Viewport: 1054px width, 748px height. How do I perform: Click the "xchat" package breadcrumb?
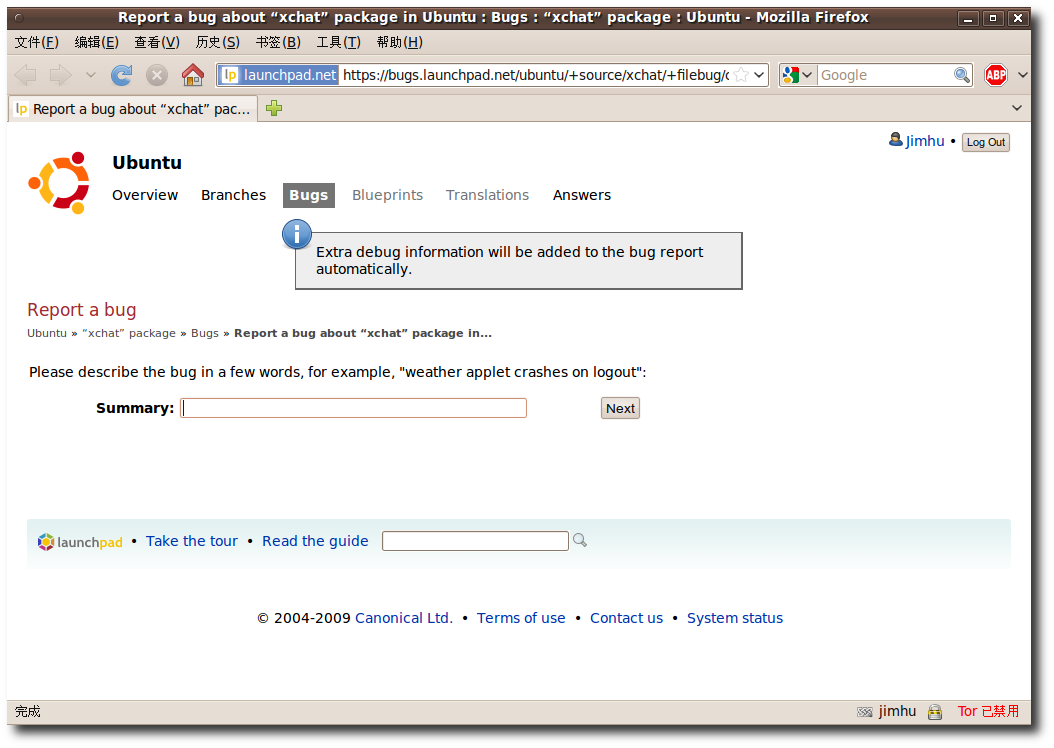click(128, 333)
